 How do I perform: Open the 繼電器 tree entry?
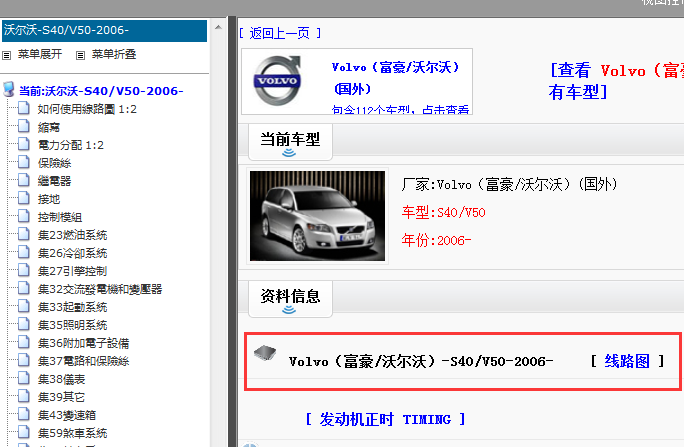click(x=54, y=181)
